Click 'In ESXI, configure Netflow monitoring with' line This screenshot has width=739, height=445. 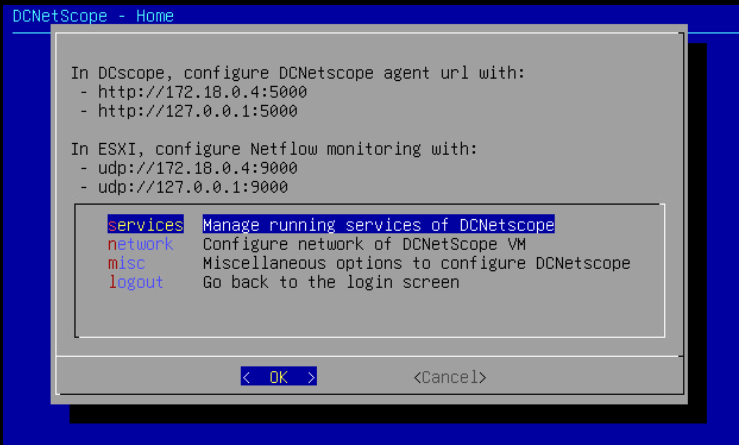click(x=274, y=149)
